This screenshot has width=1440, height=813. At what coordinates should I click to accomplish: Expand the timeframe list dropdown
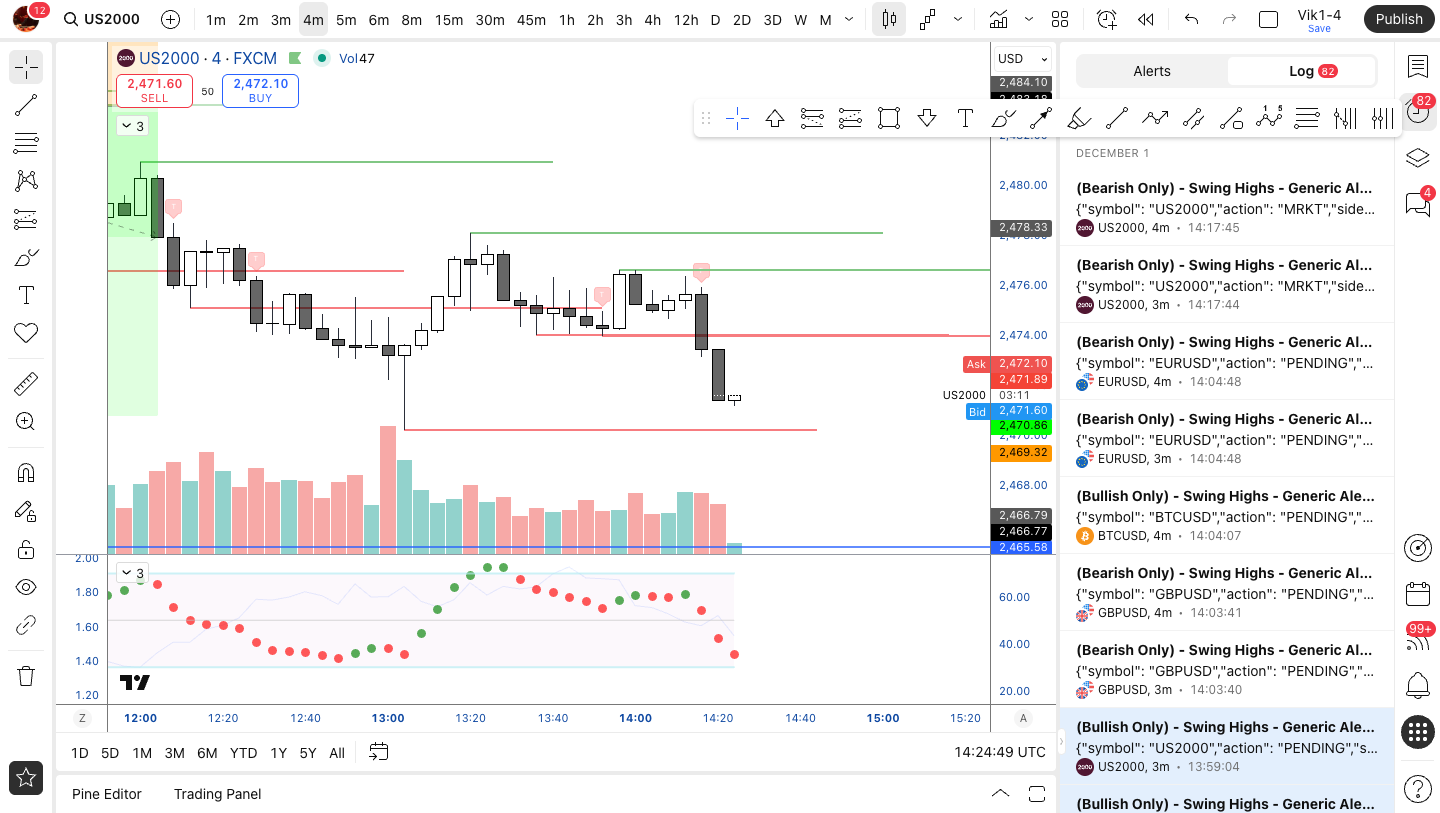849,19
